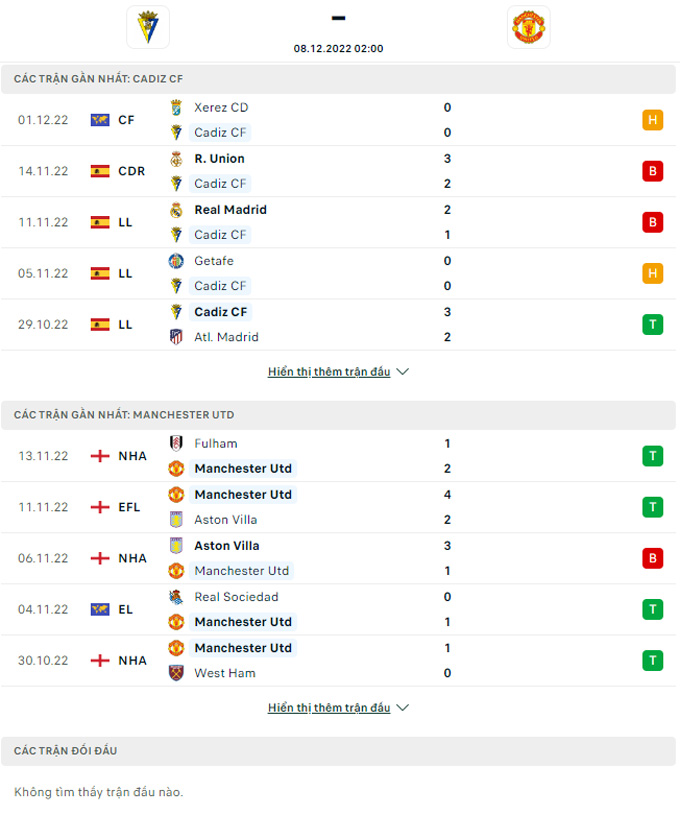Viewport: 680px width, 815px height.
Task: Open 'Hiển thị thêm trận đấu' under Cadiz section
Action: click(x=329, y=372)
